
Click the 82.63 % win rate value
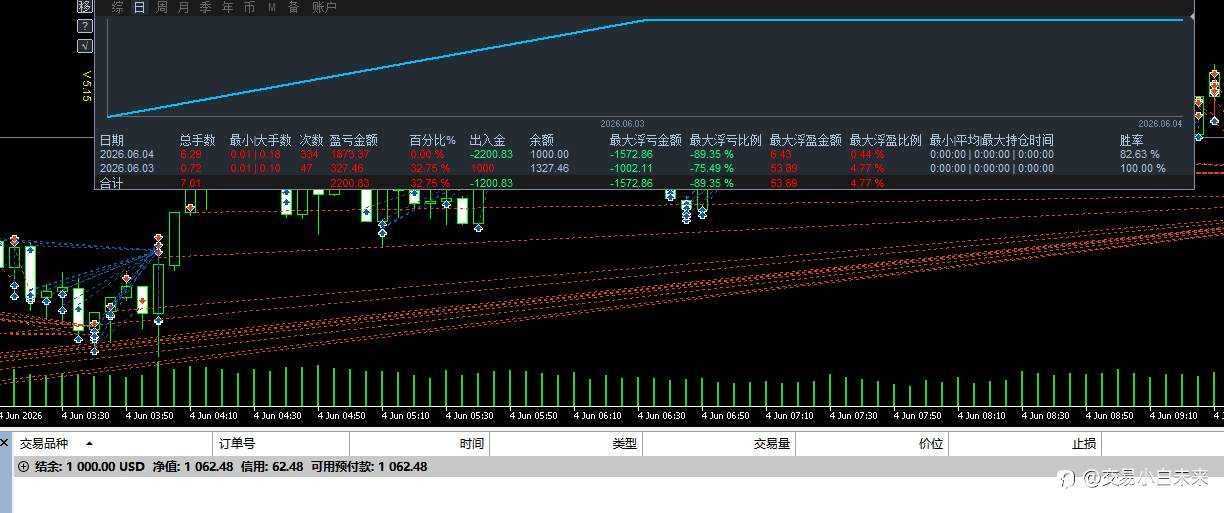[1140, 155]
